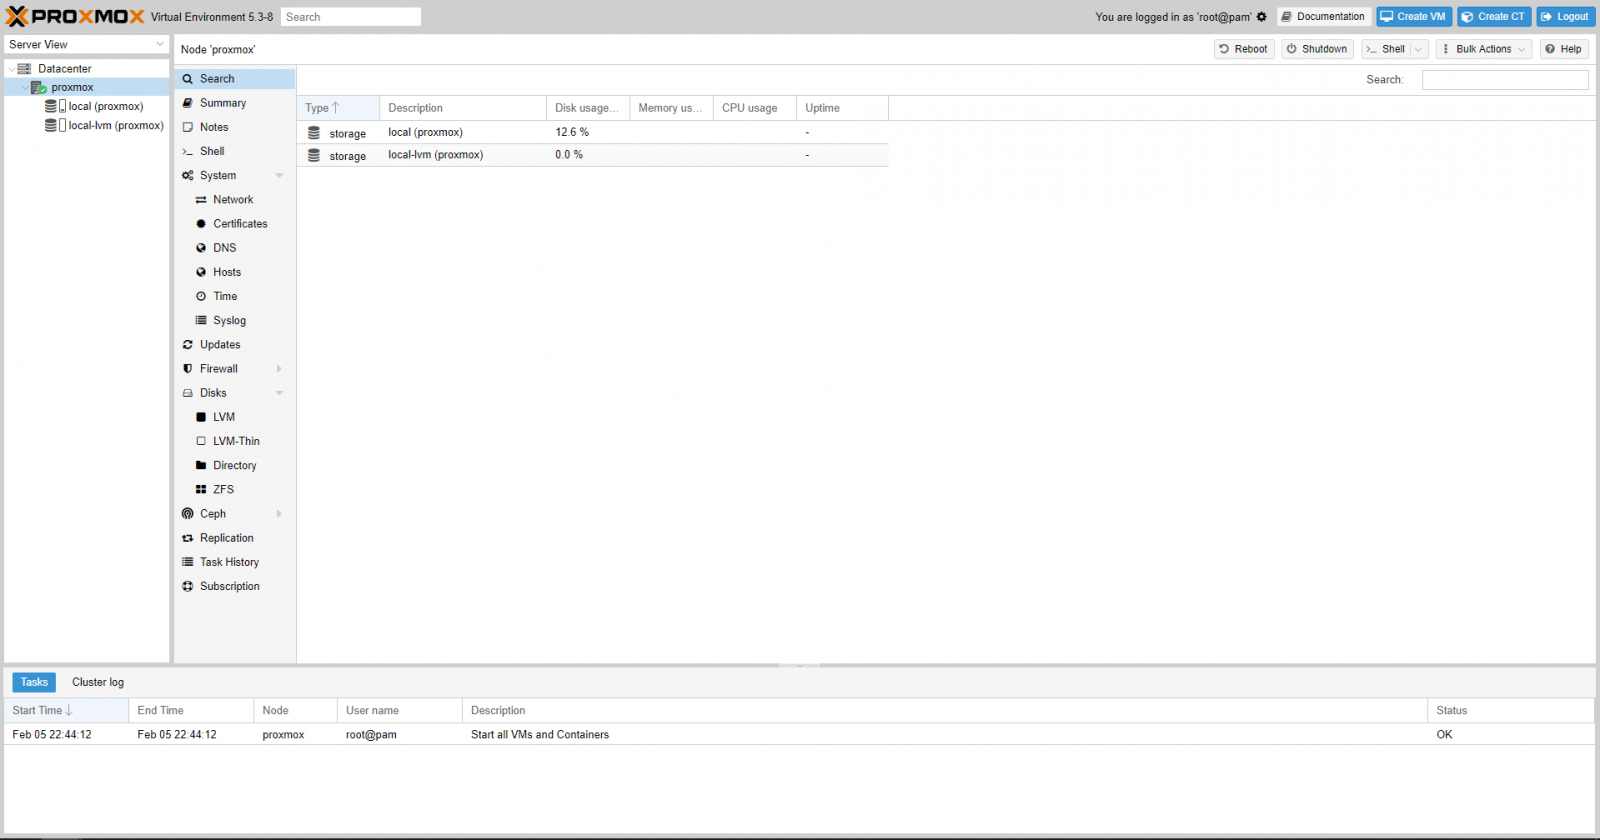Open the Shell button dropdown arrow
The height and width of the screenshot is (840, 1600).
(x=1418, y=49)
